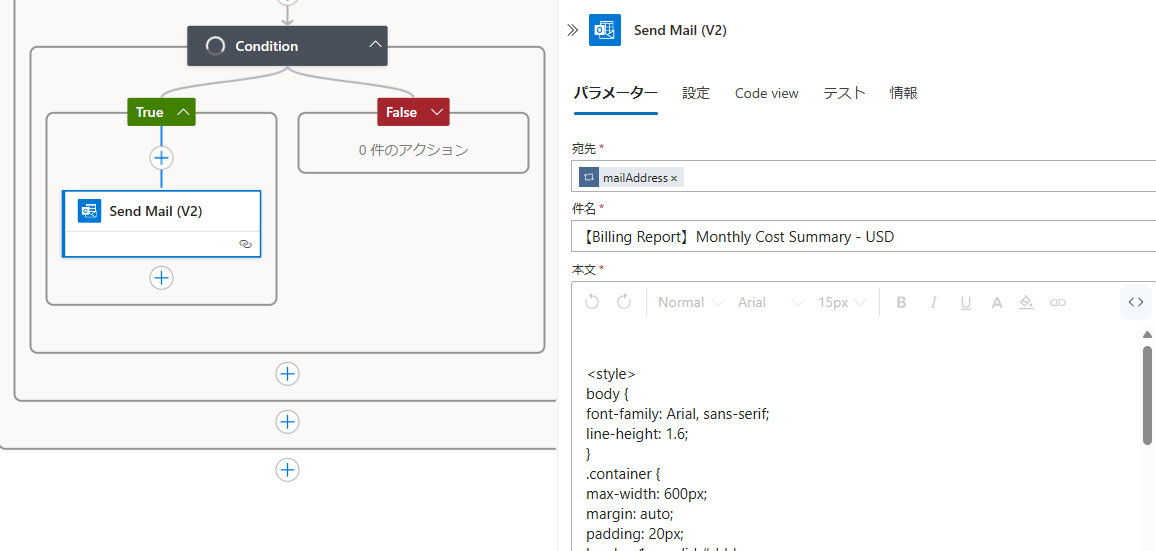Click the mailAddress token label
Screen dimensions: 1156x551
(635, 179)
